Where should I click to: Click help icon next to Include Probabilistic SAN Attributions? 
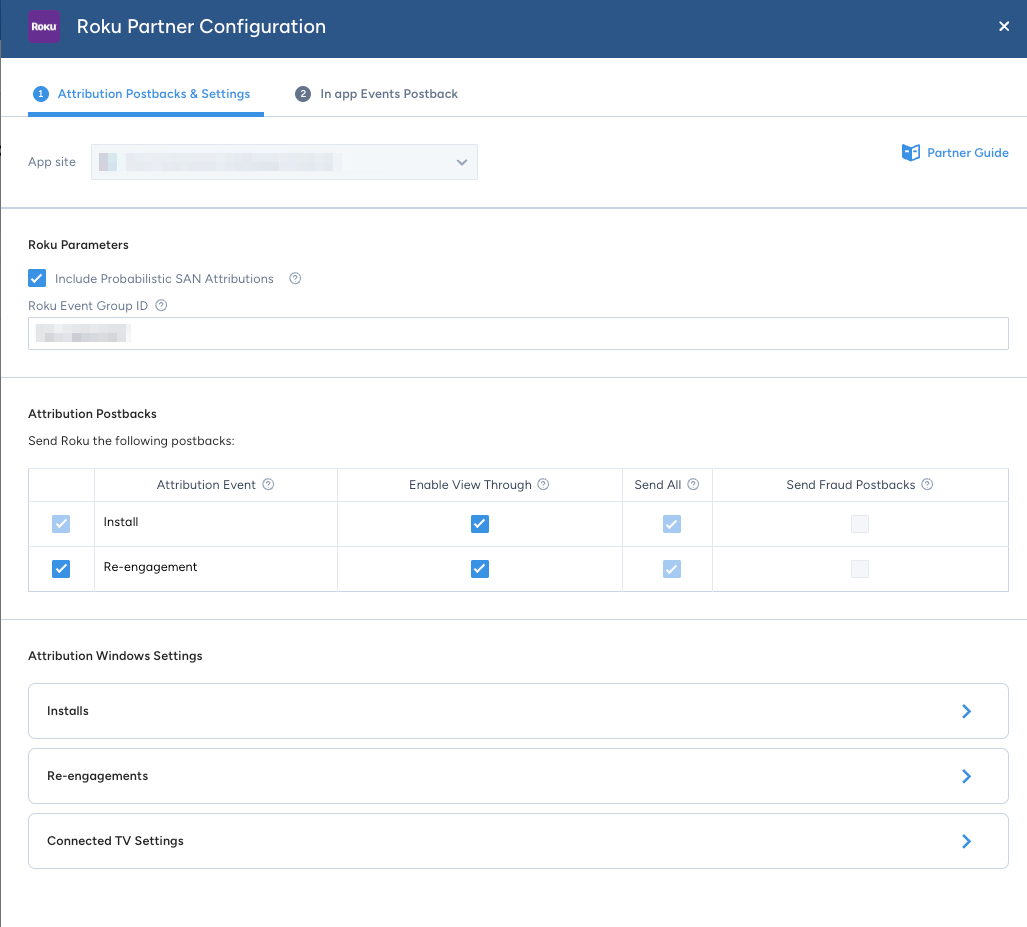pyautogui.click(x=295, y=278)
